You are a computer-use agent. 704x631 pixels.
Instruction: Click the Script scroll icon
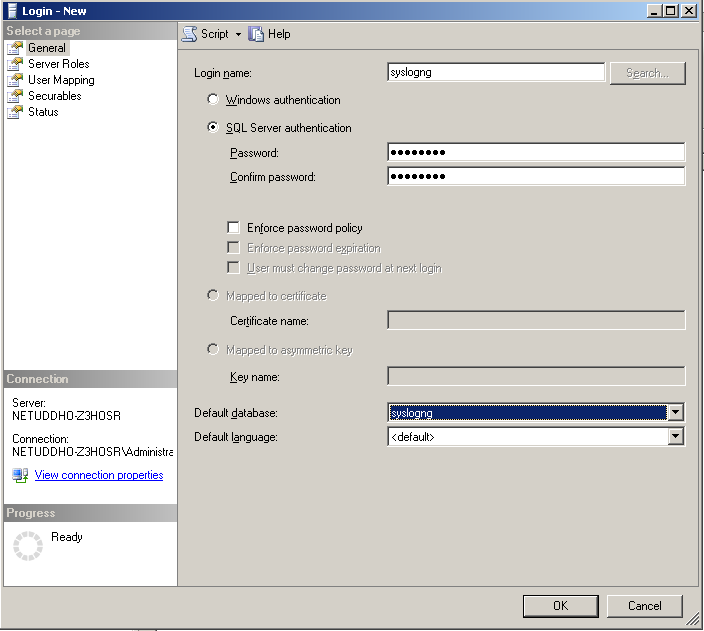[189, 34]
